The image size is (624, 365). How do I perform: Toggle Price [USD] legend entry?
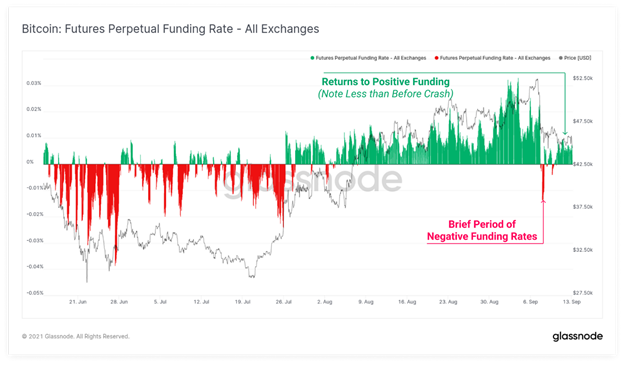coord(575,58)
